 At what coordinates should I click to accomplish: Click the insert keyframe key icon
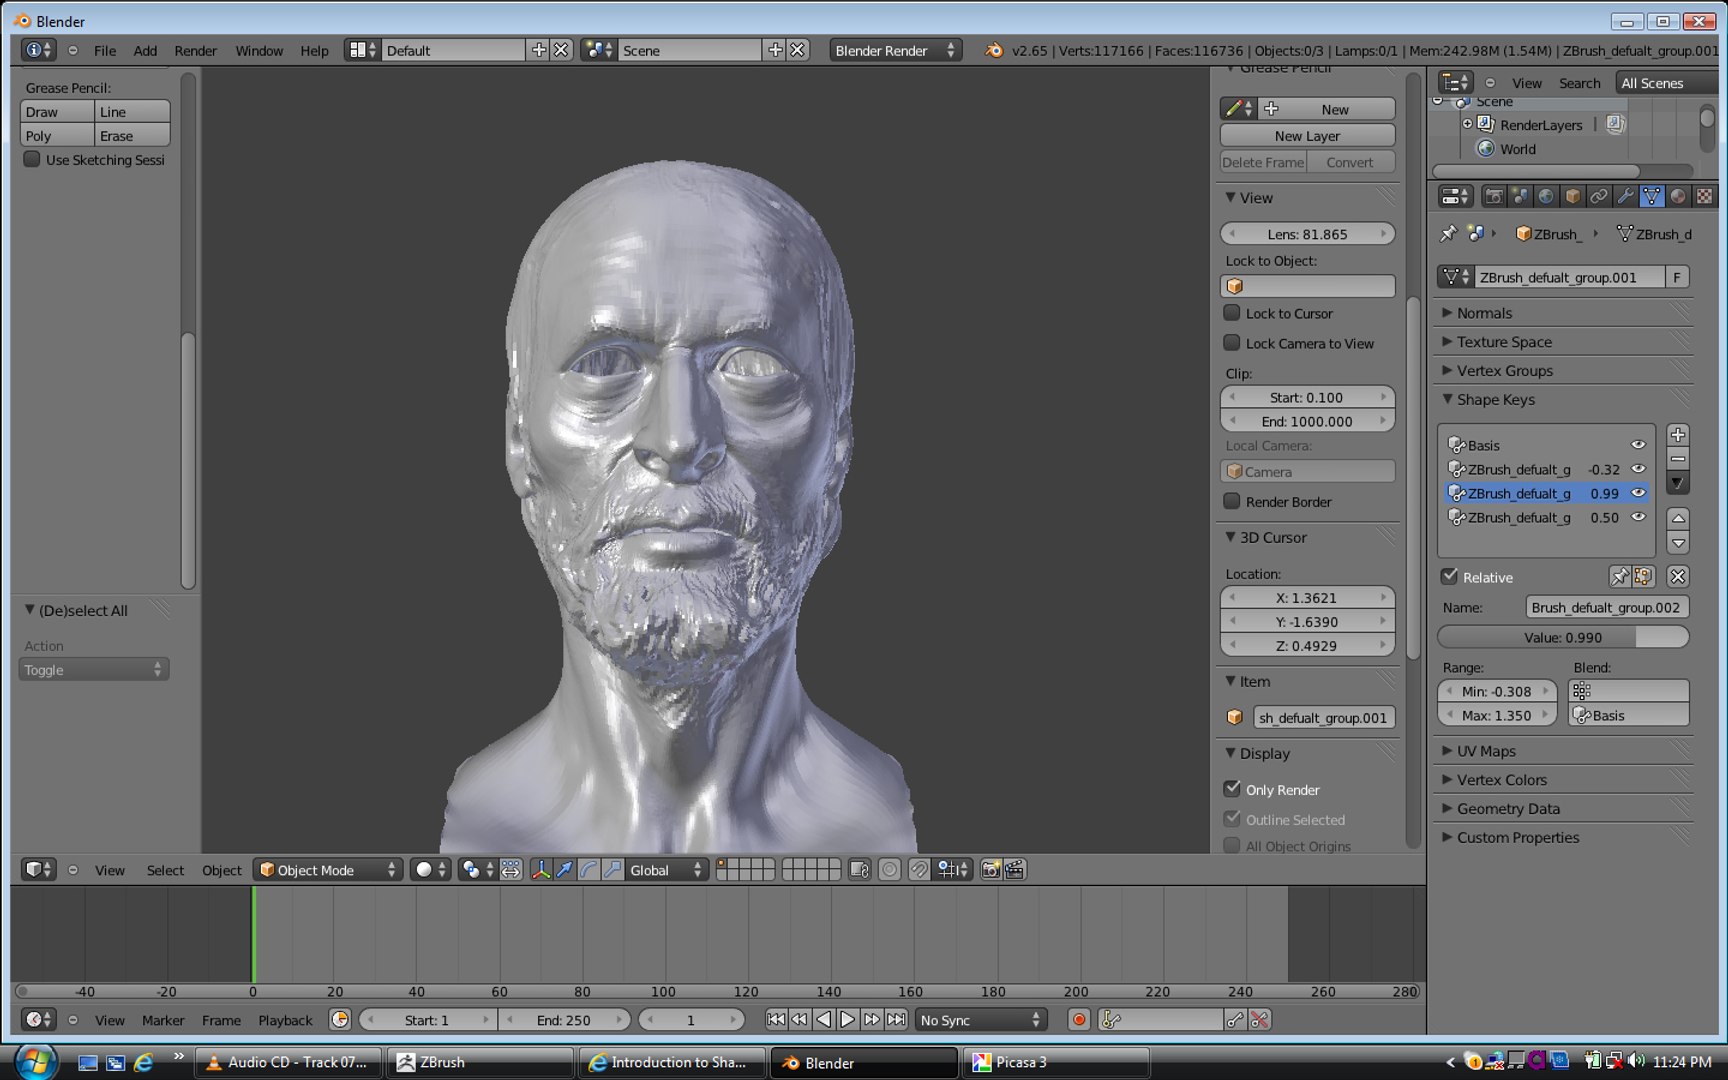click(x=1236, y=1020)
